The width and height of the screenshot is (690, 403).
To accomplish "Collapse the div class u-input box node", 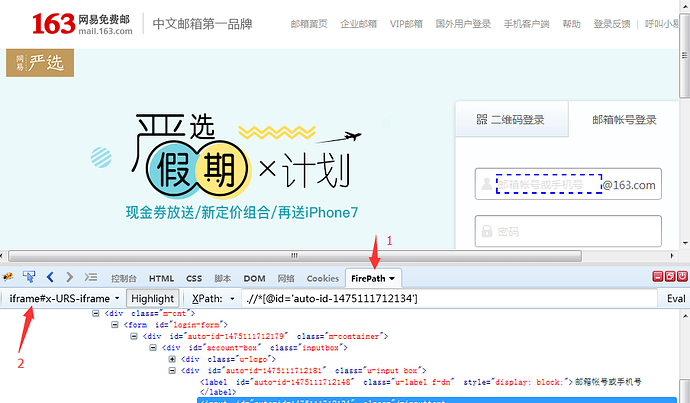I will [172, 370].
